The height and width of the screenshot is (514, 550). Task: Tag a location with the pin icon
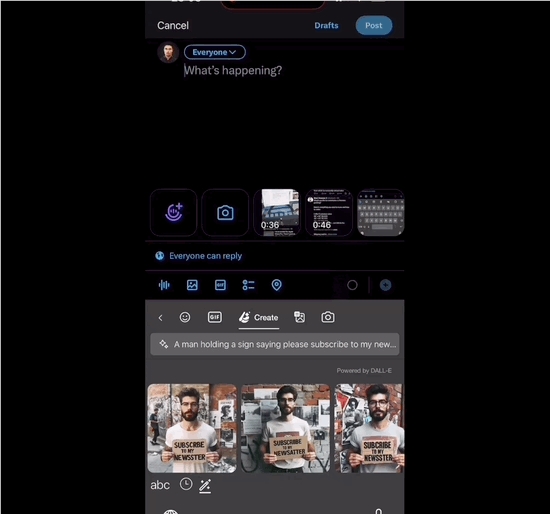276,285
